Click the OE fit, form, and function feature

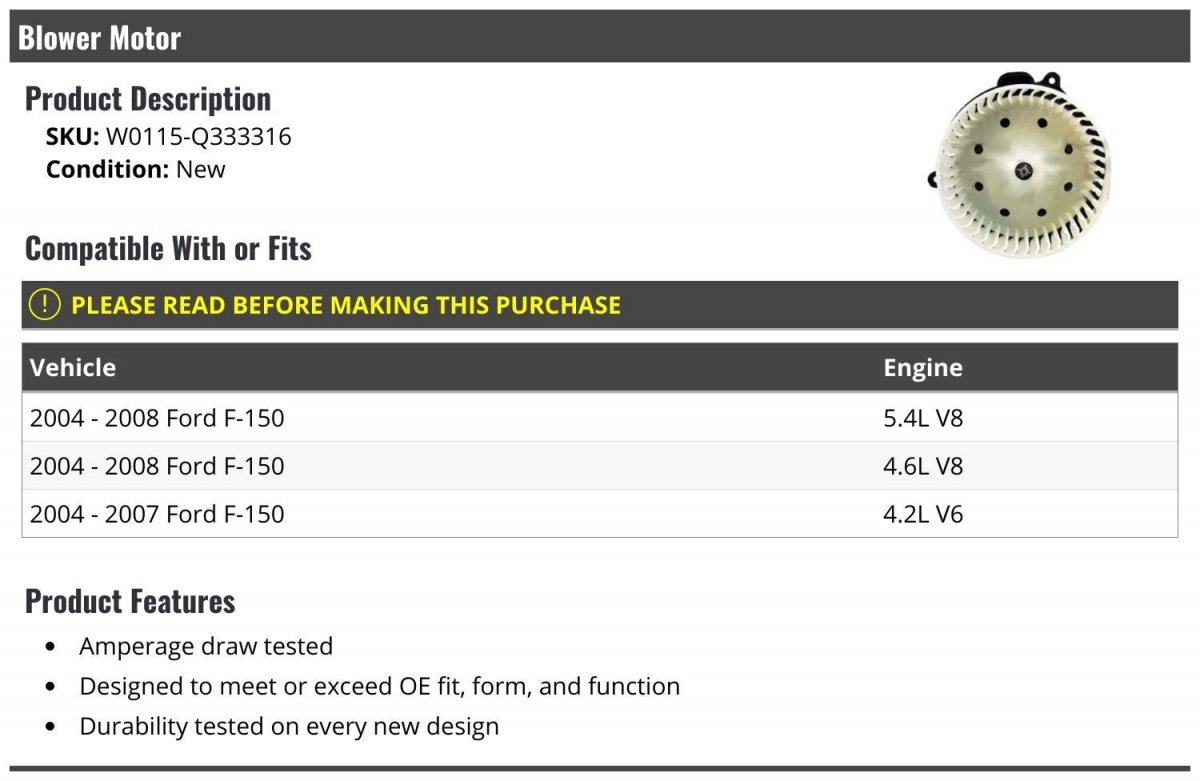click(379, 686)
